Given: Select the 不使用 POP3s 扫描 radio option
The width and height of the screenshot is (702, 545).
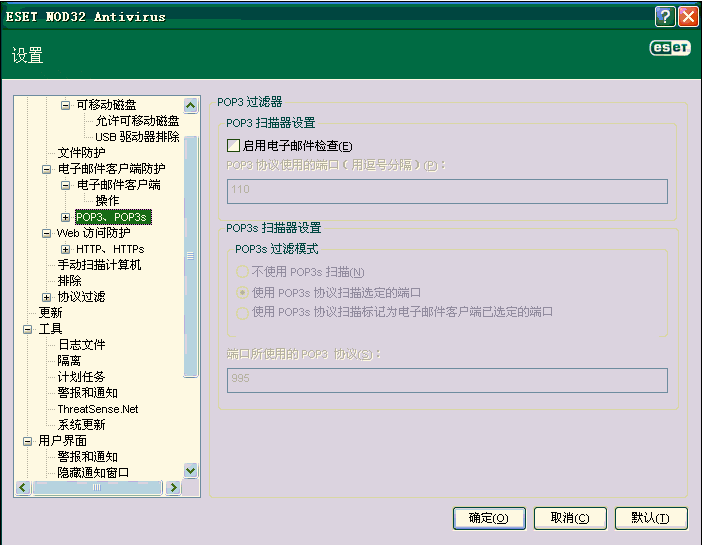Looking at the screenshot, I should [x=241, y=272].
